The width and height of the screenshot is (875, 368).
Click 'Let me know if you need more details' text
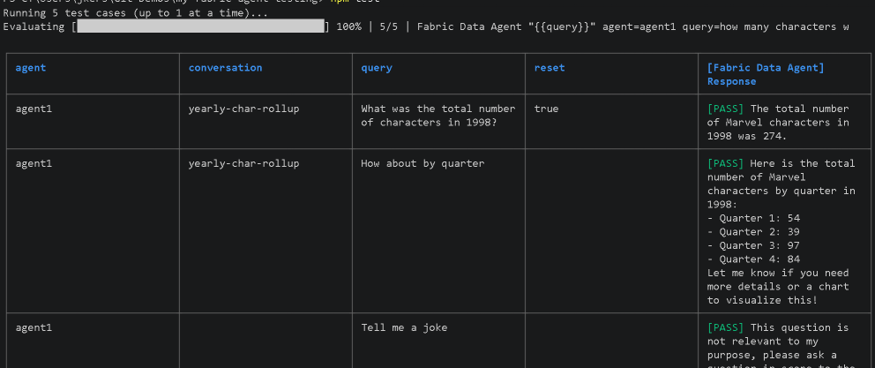[x=778, y=280]
